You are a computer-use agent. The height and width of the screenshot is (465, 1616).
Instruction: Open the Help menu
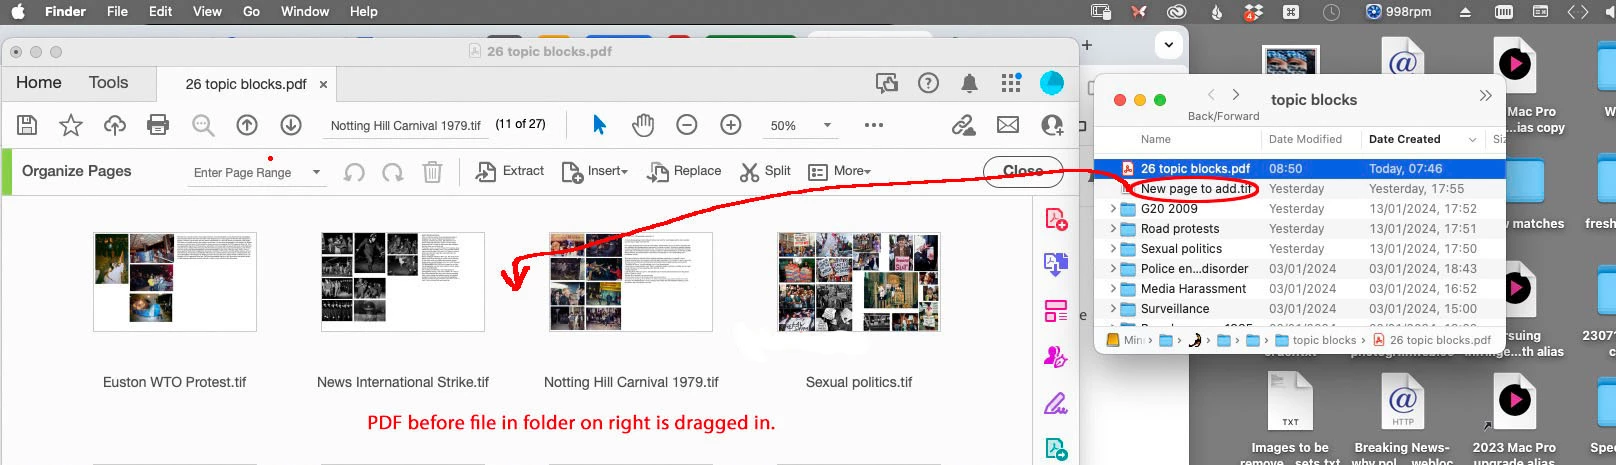click(363, 11)
